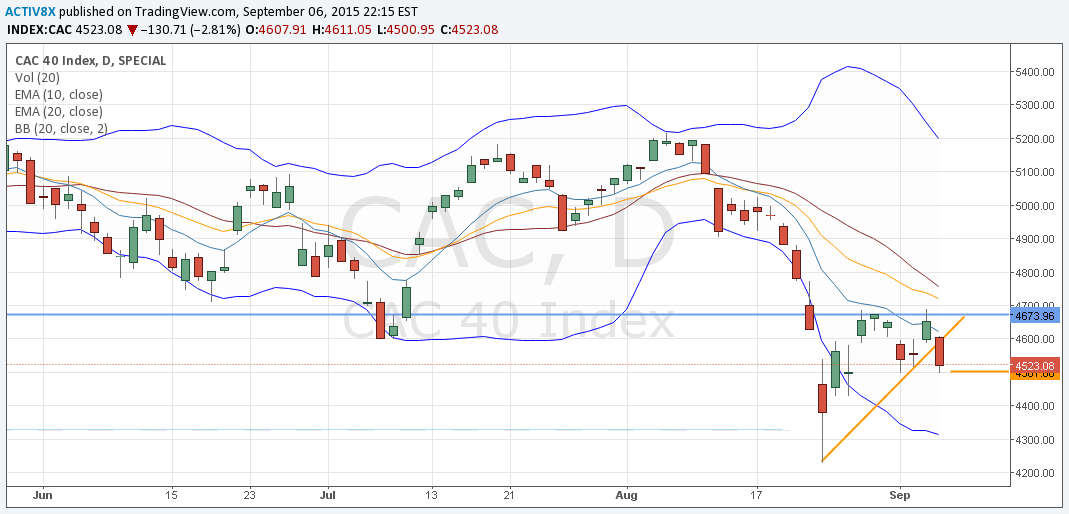1069x514 pixels.
Task: Click the 5300.00 price axis label
Action: (1035, 106)
